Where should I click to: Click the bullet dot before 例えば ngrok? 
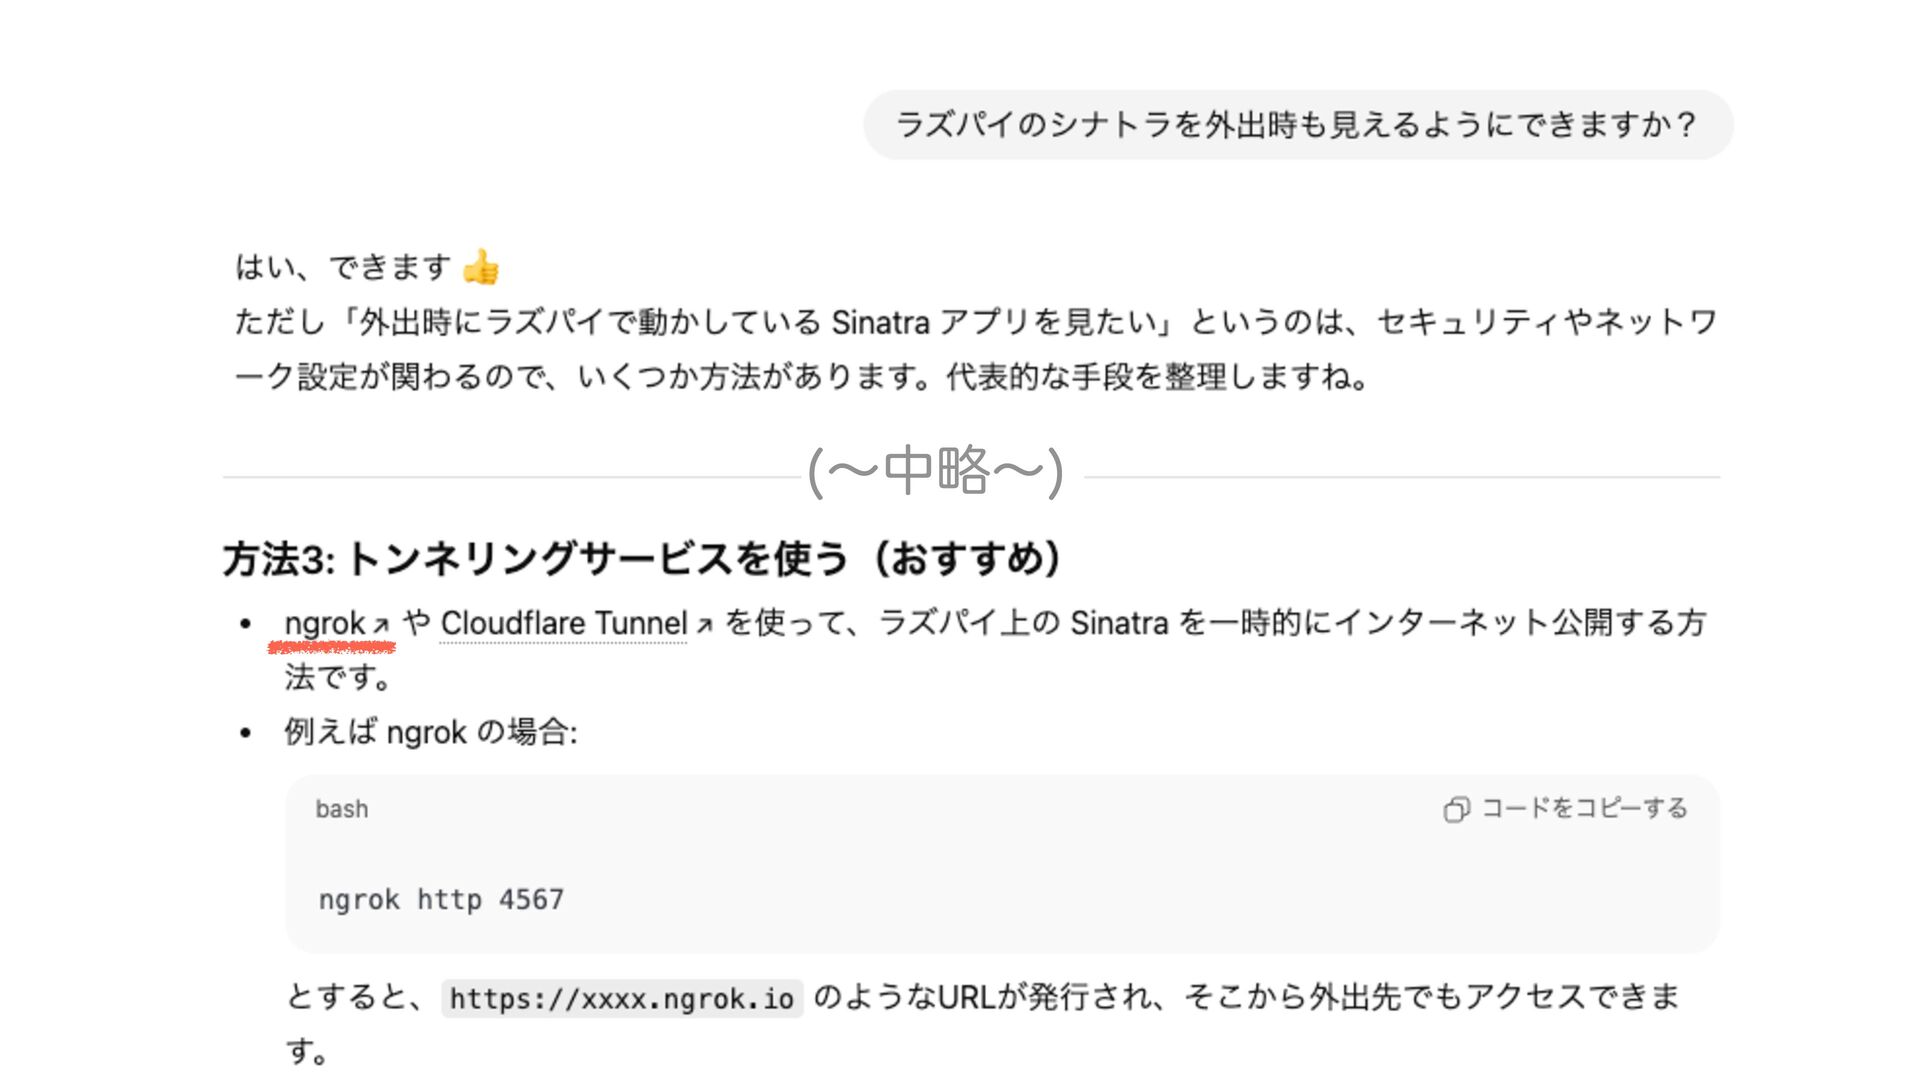point(246,733)
